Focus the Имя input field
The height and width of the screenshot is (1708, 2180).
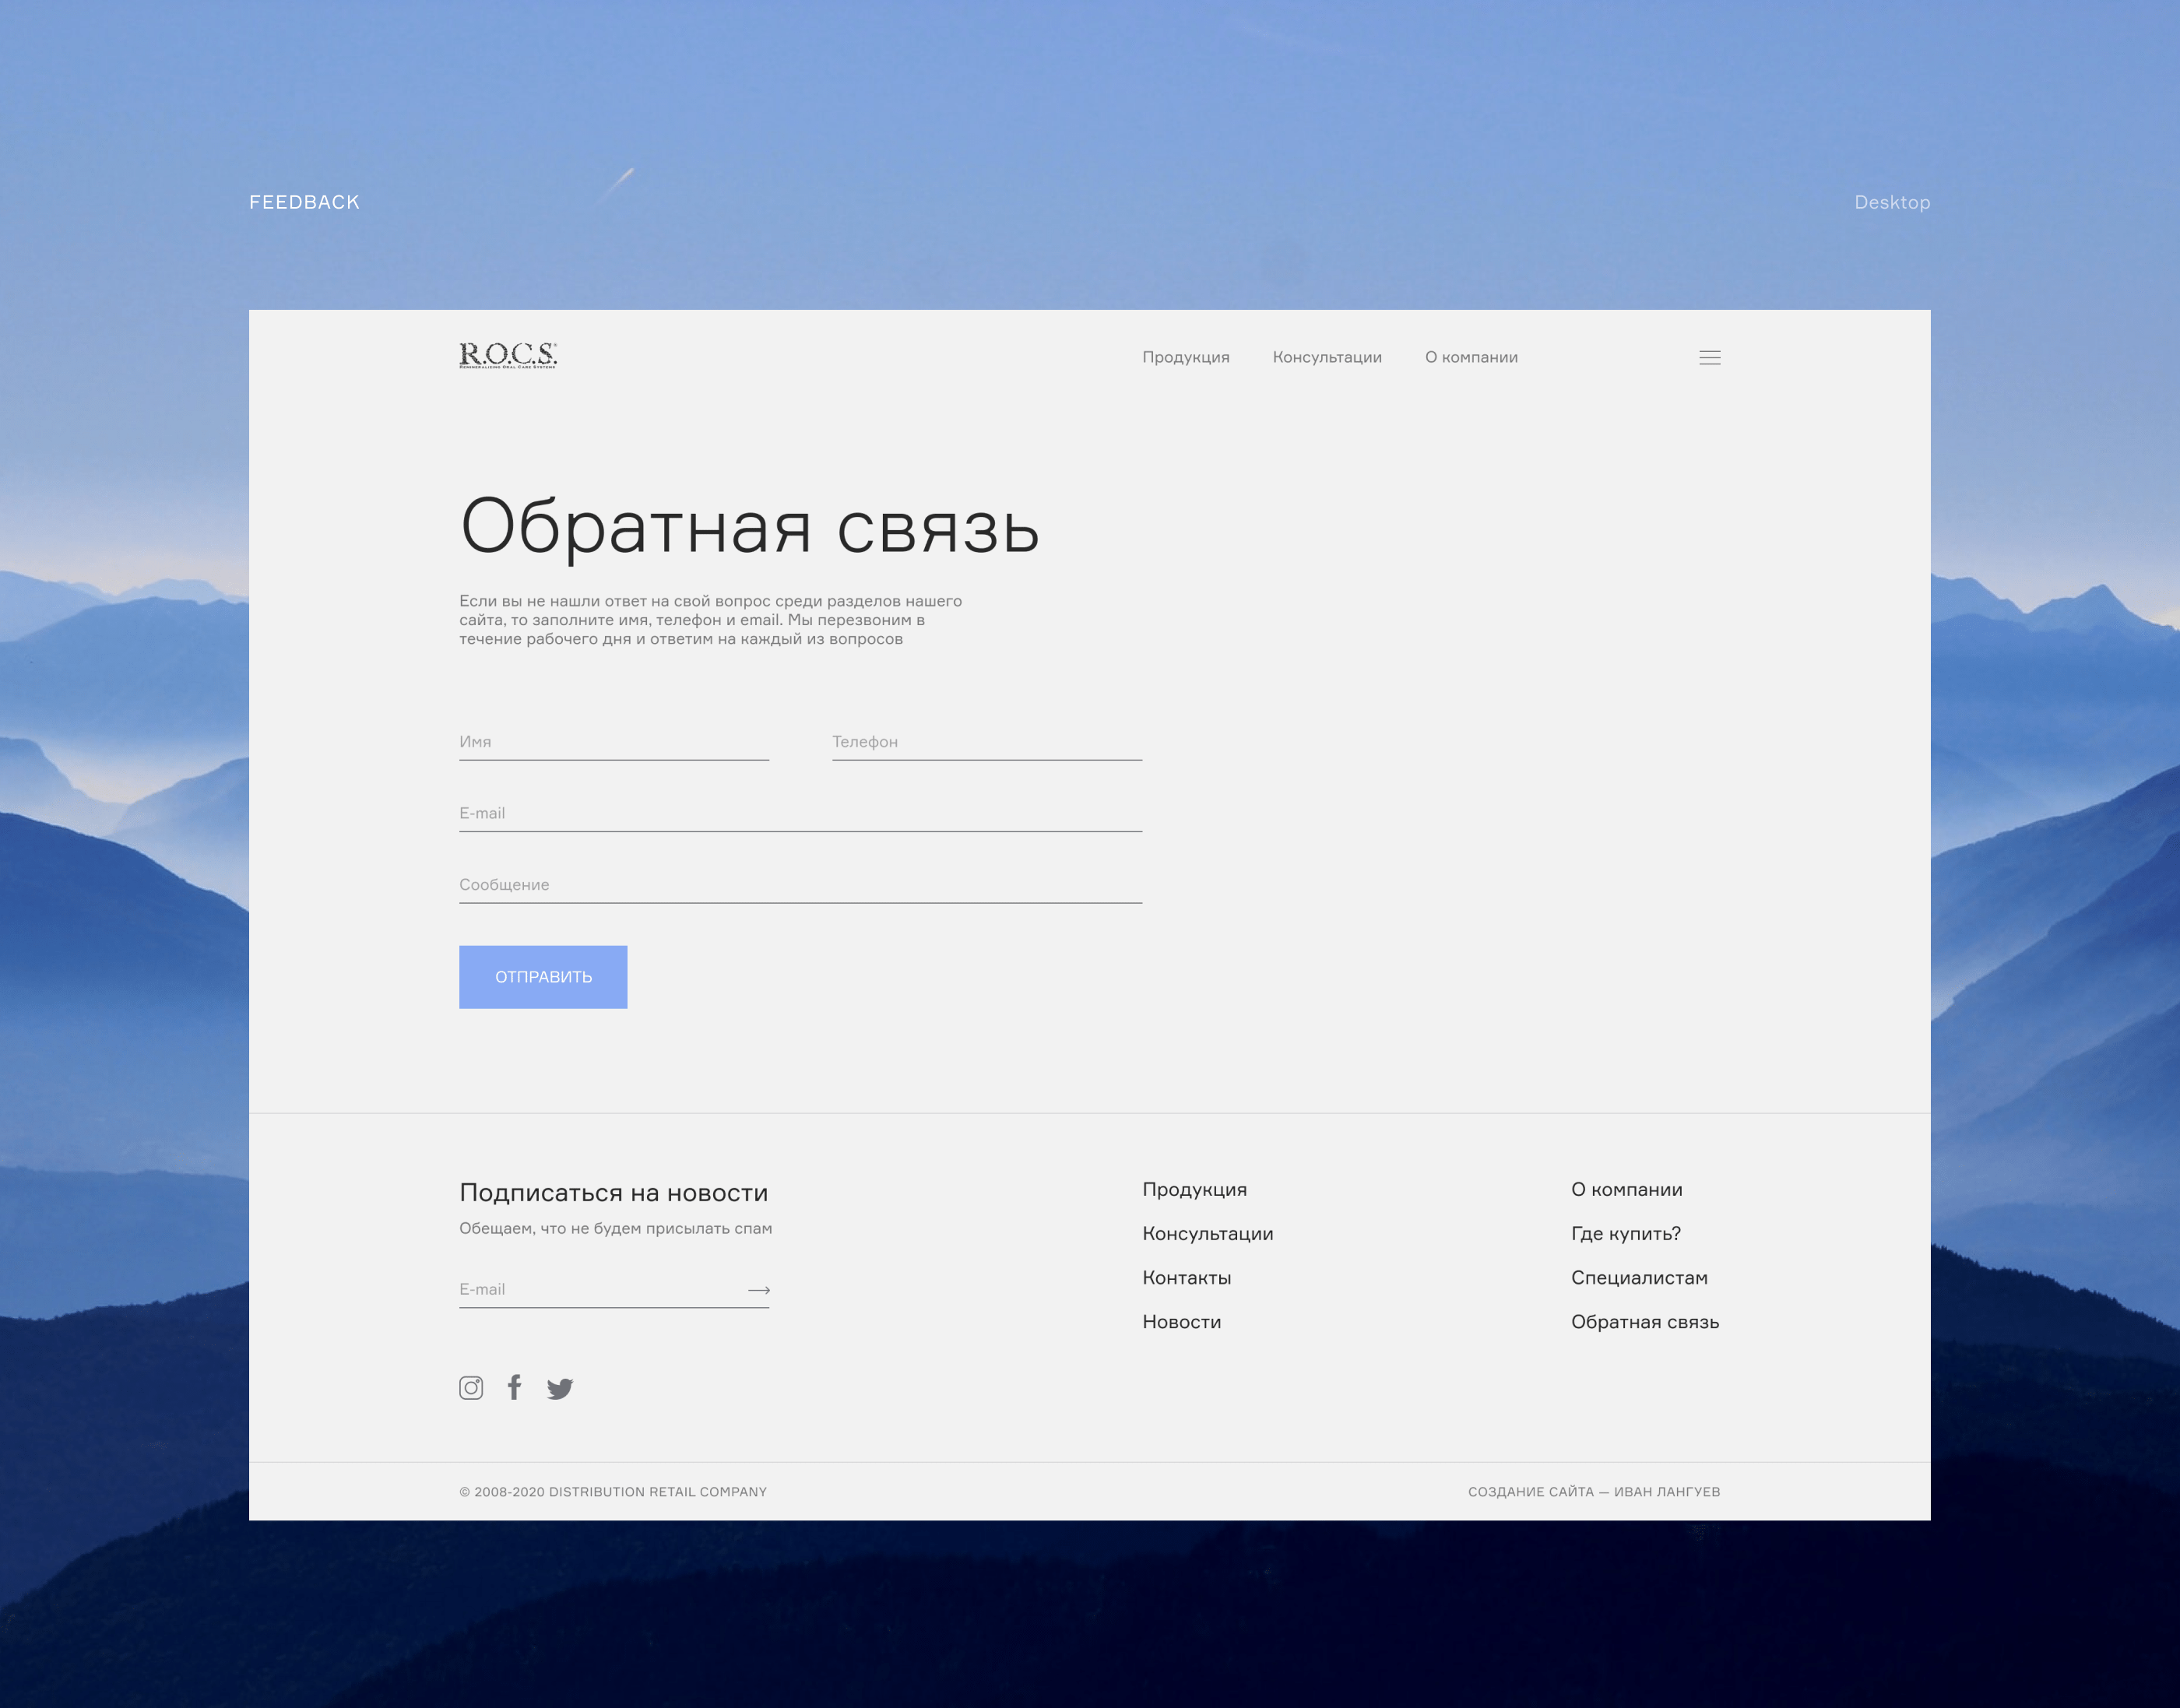[x=613, y=742]
